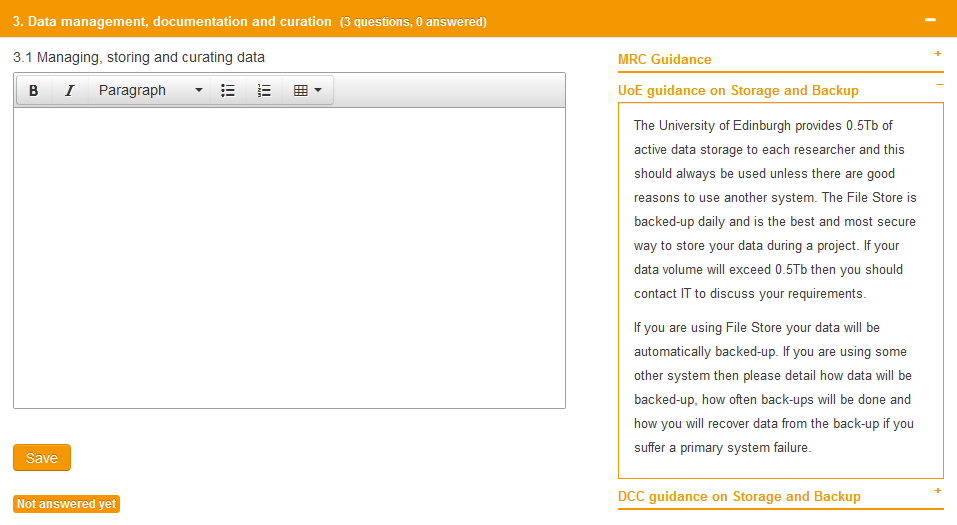Toggle bold formatting in the editor
957x525 pixels.
(x=34, y=91)
